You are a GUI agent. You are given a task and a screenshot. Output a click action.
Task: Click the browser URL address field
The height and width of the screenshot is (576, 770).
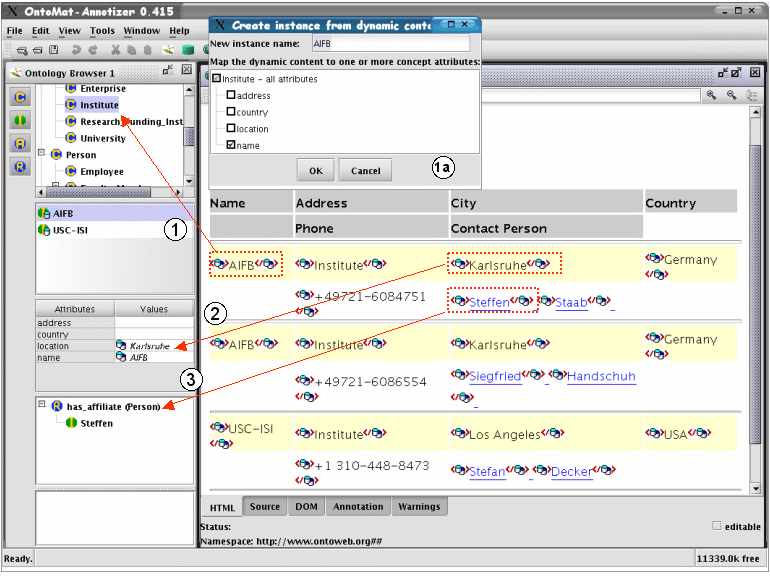[x=591, y=95]
